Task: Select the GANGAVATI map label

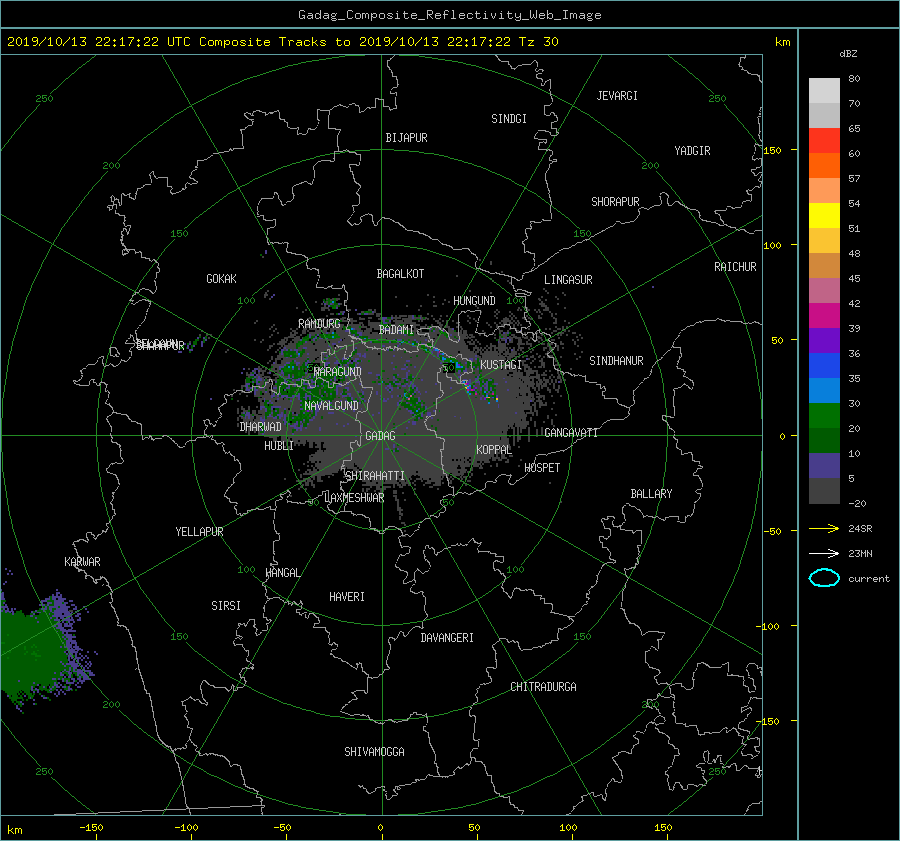Action: 571,433
